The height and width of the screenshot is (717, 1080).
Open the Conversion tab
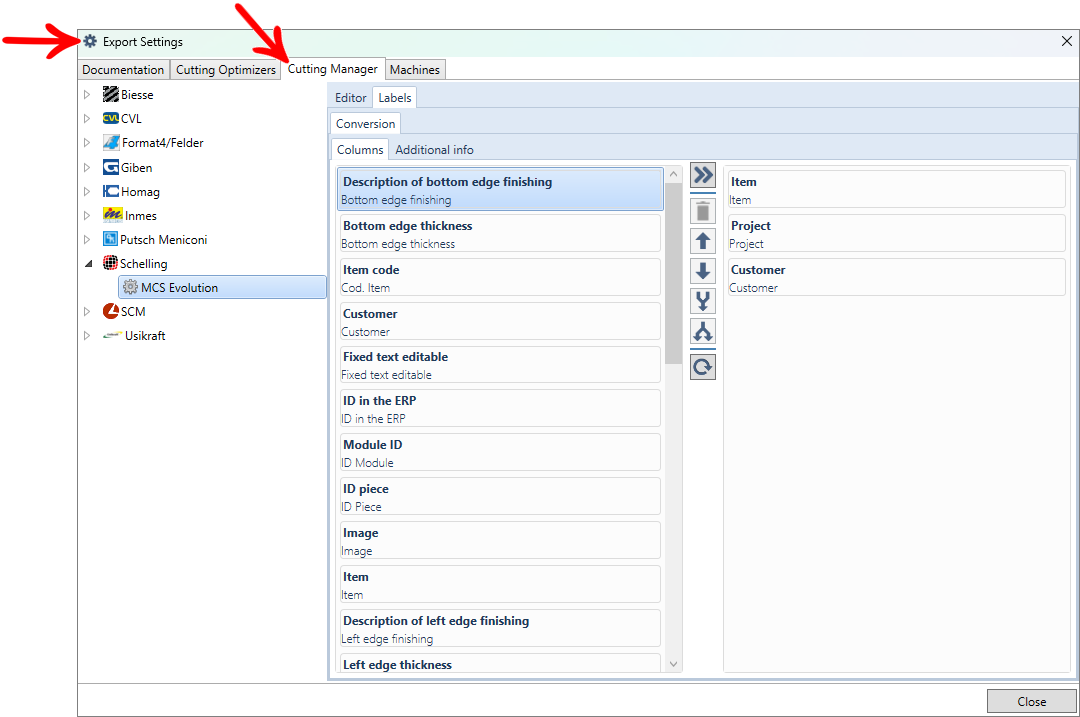[366, 124]
